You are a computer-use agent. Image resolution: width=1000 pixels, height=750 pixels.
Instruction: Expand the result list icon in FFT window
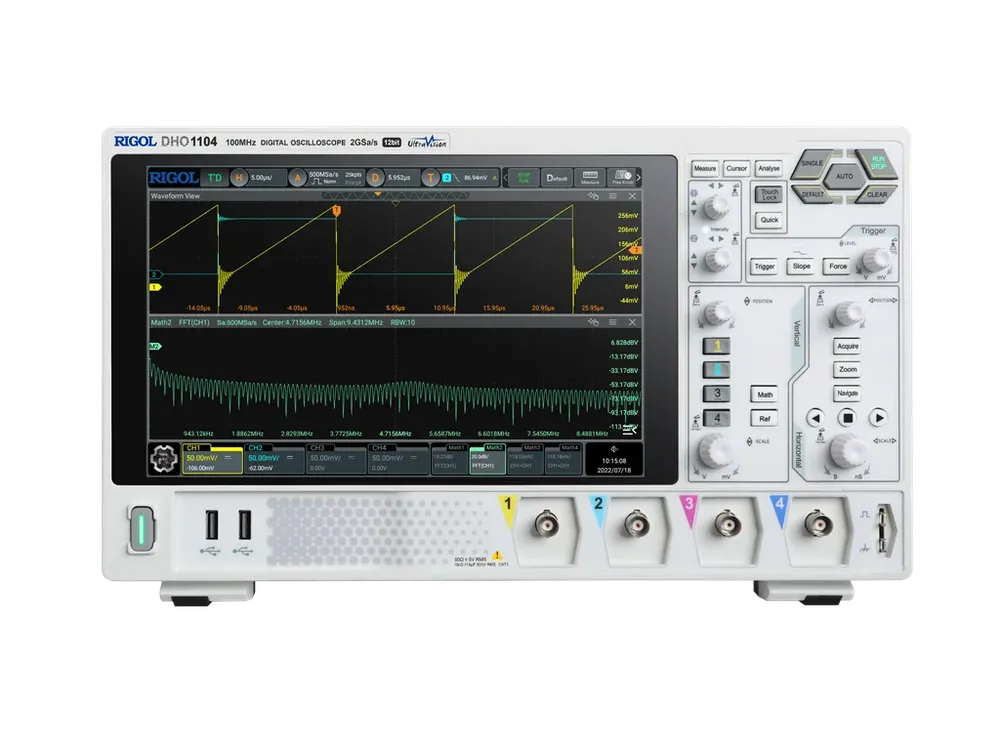(629, 430)
